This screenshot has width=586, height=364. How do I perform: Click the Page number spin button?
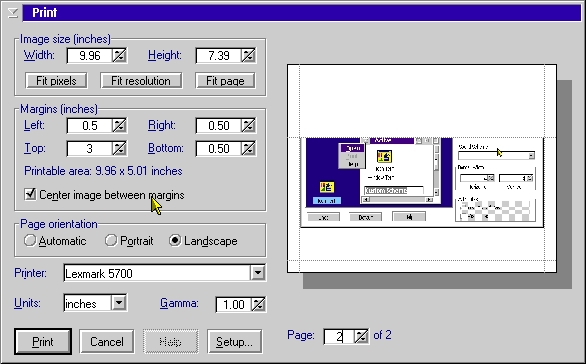(x=361, y=336)
